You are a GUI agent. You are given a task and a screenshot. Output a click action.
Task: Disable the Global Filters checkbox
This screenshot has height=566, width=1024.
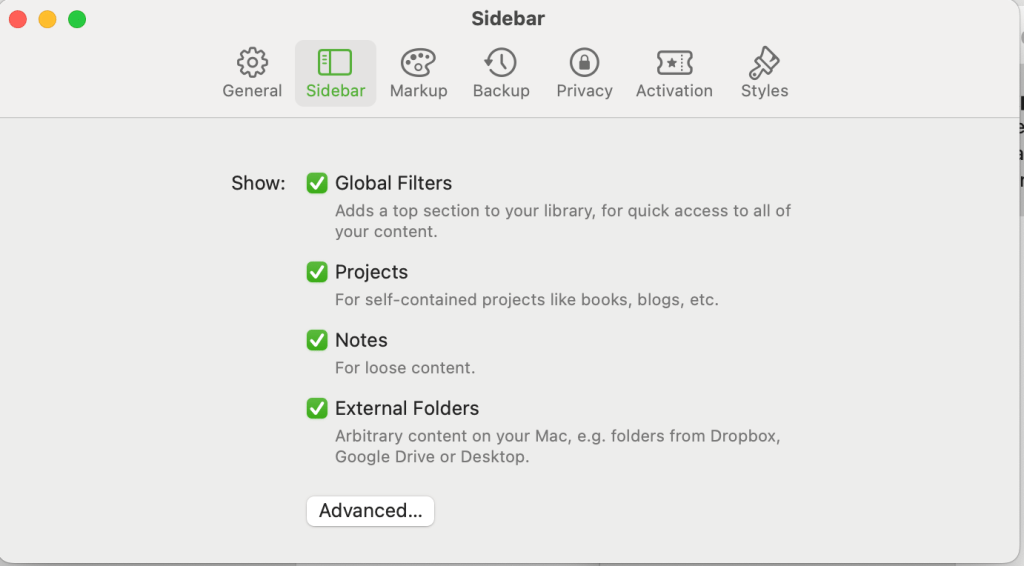click(317, 183)
